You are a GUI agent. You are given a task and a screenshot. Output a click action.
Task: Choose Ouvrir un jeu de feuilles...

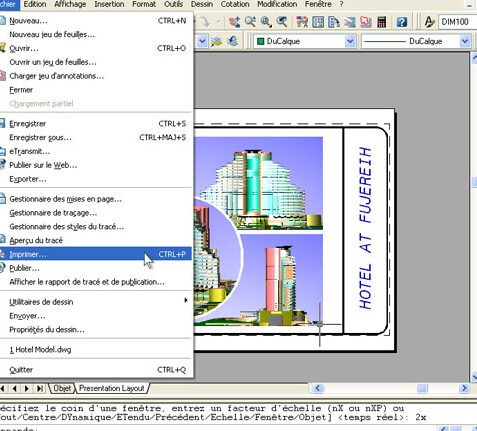(x=96, y=62)
